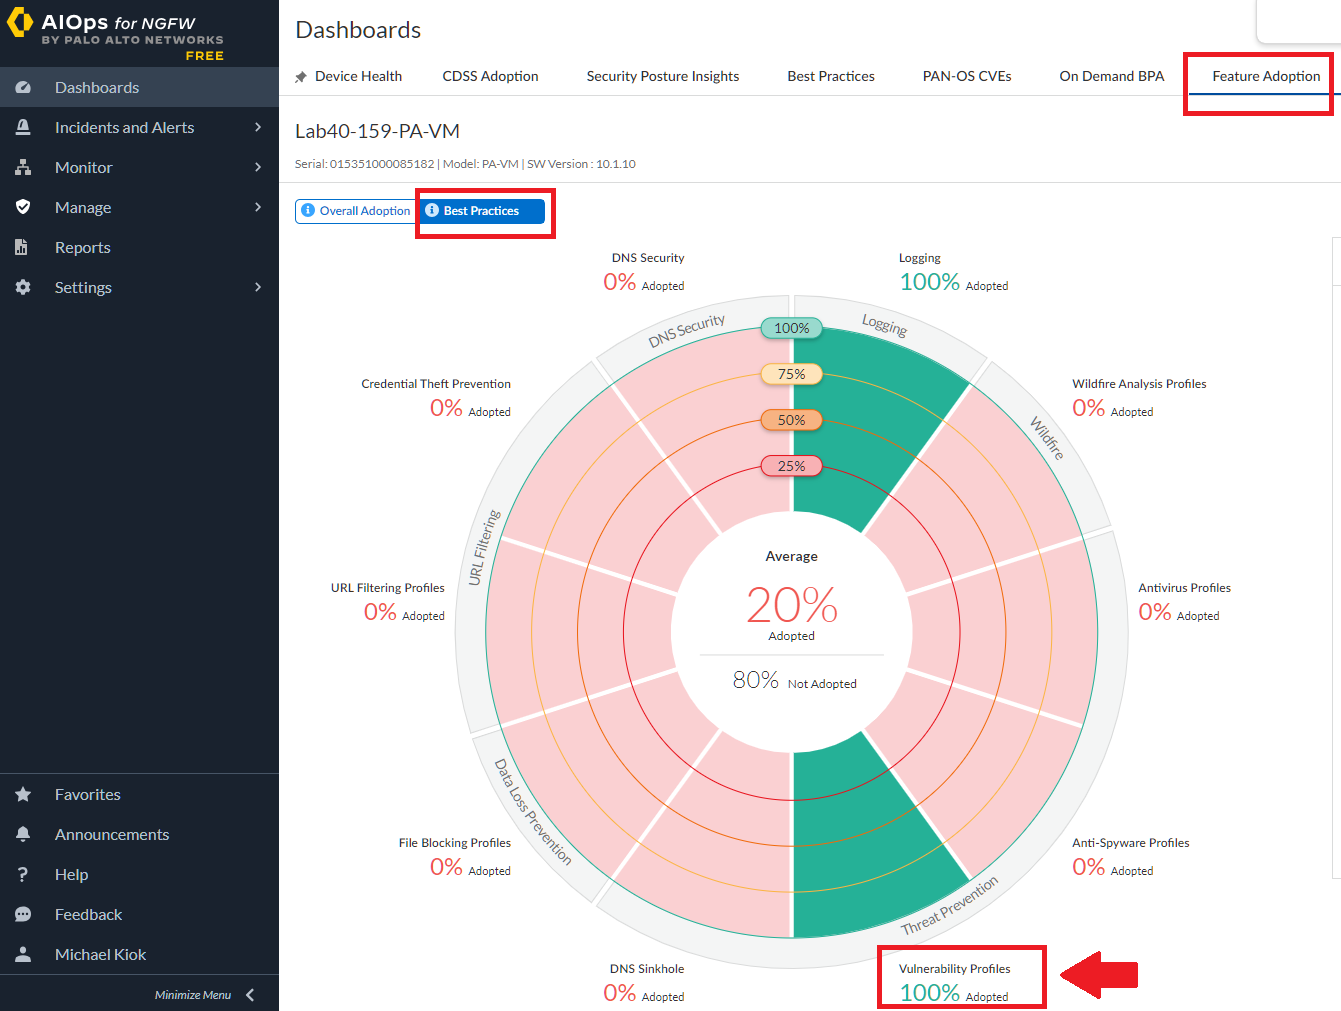Click the Incidents and Alerts bell icon
The image size is (1341, 1011).
(23, 128)
